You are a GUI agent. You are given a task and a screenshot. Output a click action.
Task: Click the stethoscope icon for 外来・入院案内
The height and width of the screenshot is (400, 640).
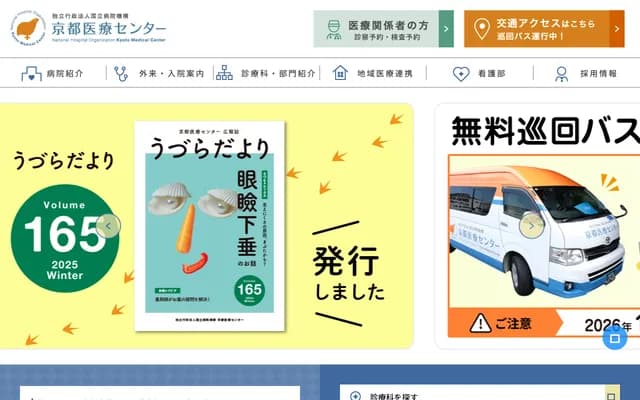click(121, 74)
